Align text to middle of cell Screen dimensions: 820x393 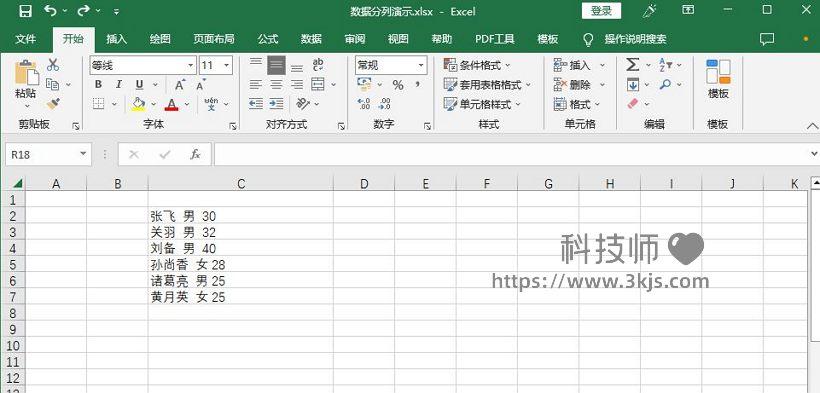point(277,65)
